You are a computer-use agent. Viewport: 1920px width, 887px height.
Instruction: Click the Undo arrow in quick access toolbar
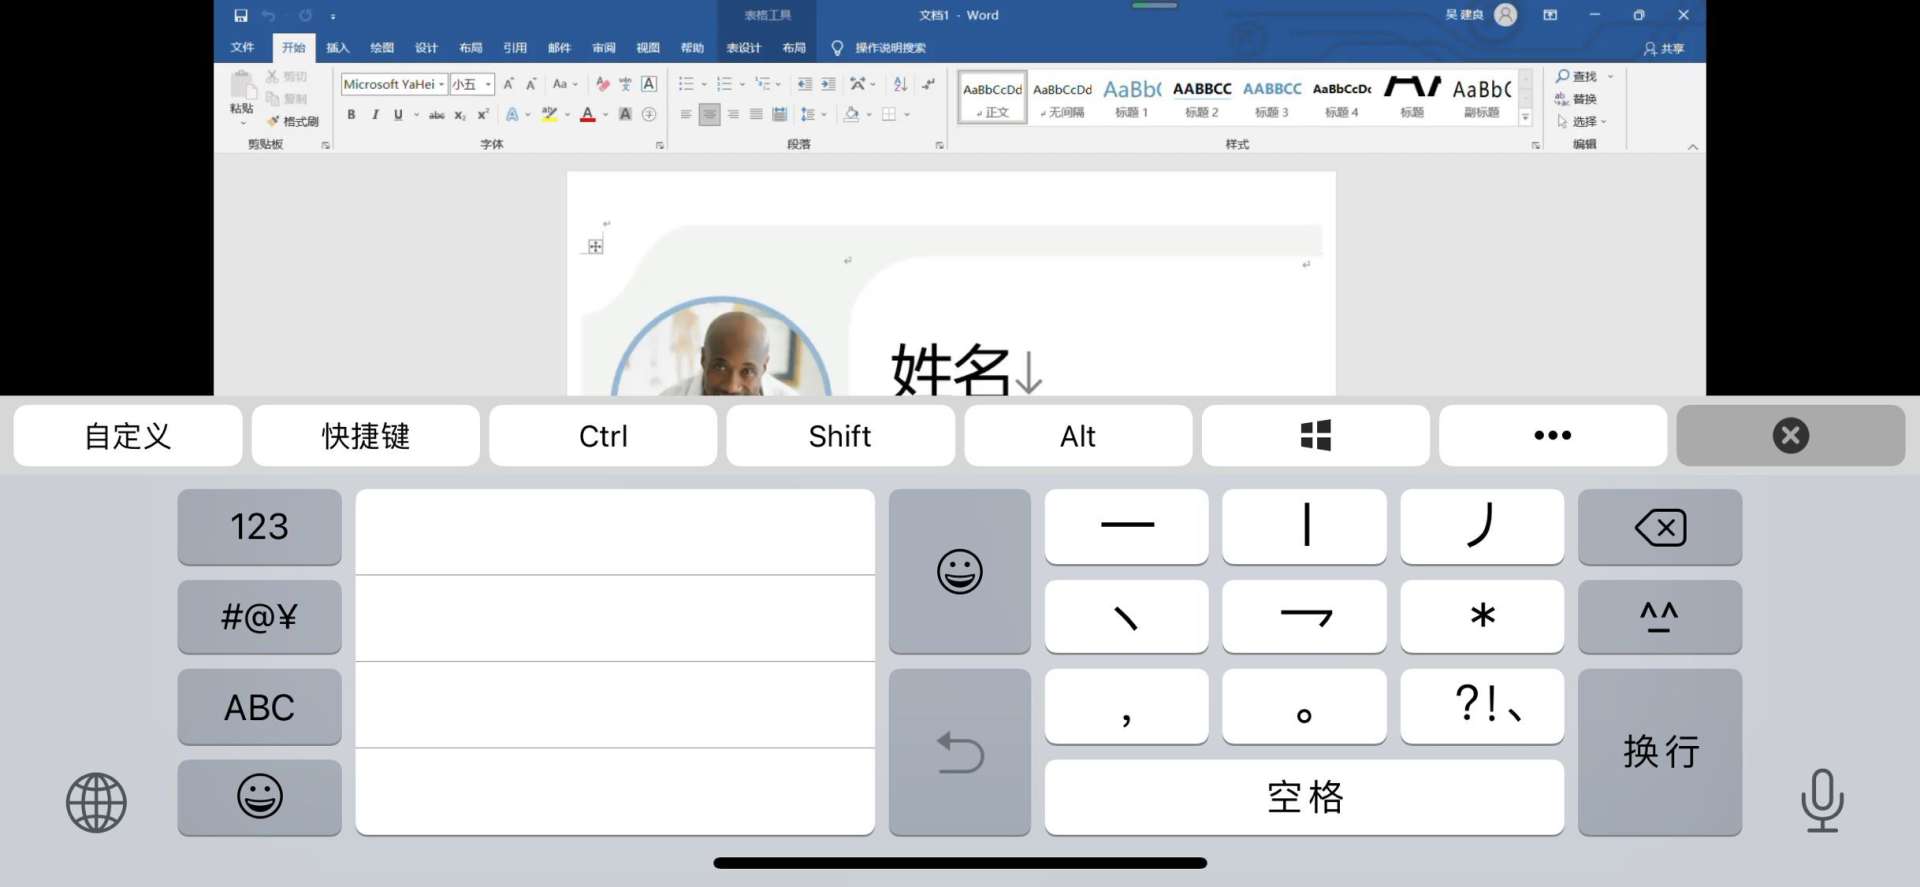[268, 15]
